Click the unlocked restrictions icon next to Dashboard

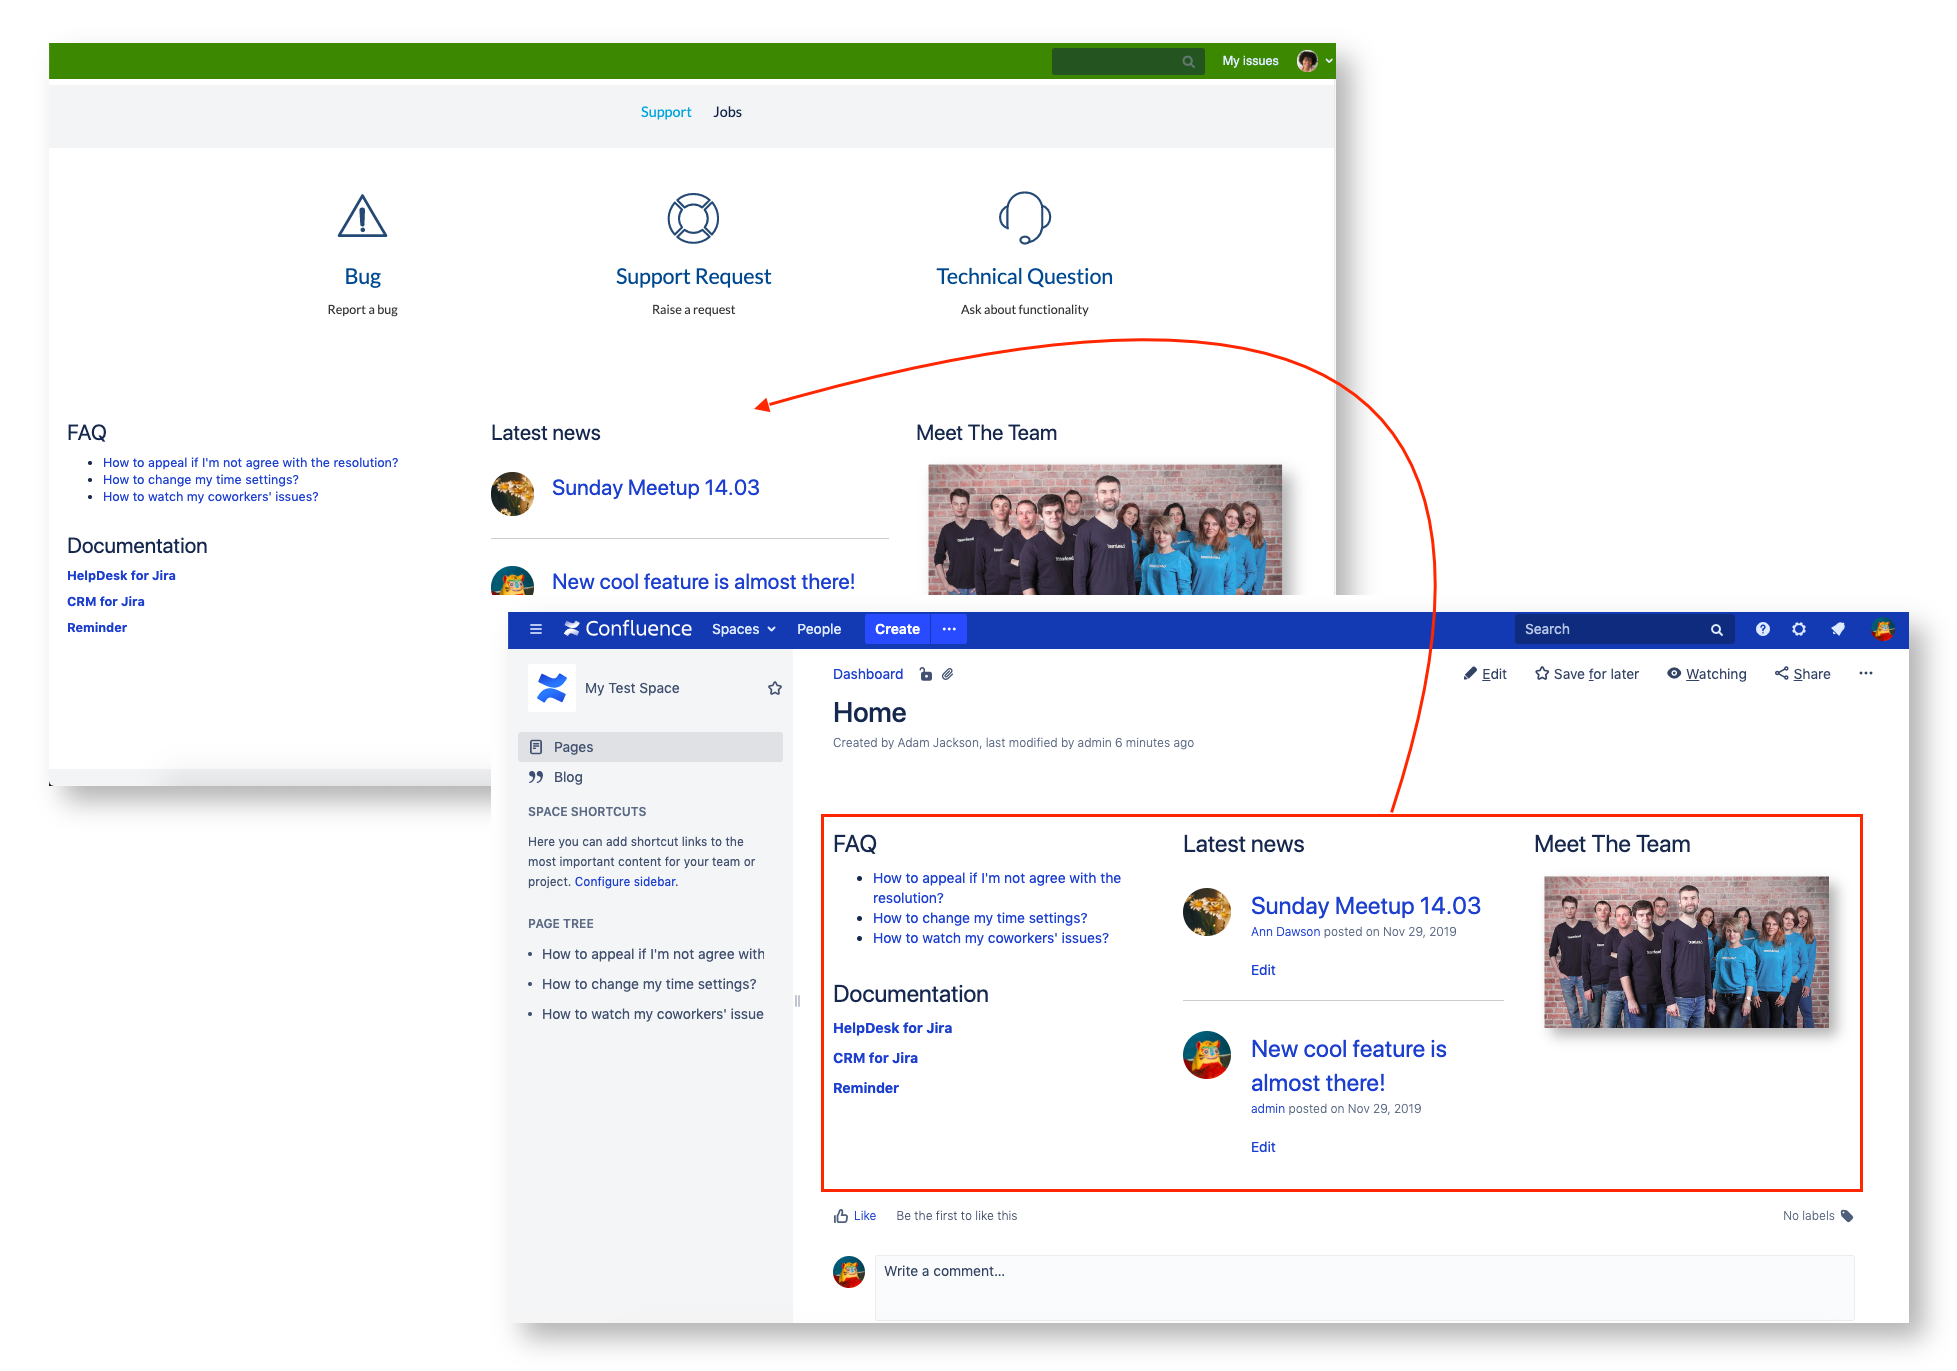click(925, 674)
